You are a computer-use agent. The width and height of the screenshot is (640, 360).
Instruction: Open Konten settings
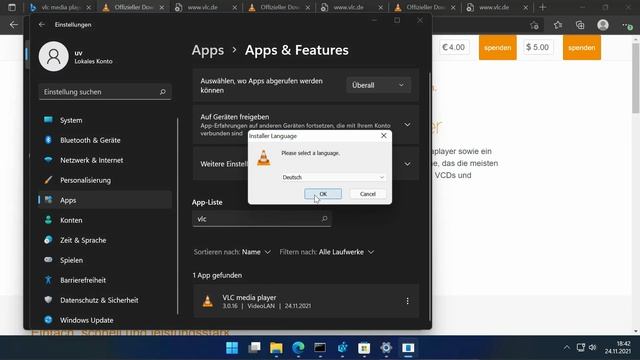104,220
